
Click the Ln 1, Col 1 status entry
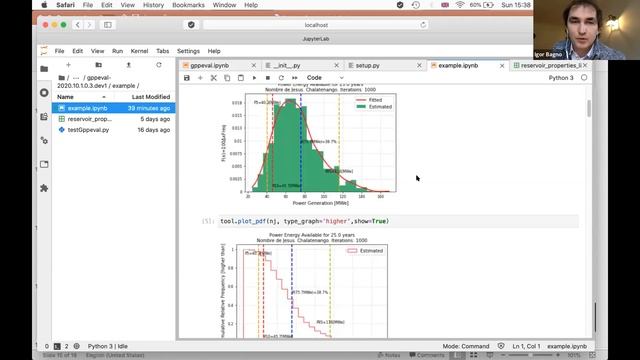526,346
